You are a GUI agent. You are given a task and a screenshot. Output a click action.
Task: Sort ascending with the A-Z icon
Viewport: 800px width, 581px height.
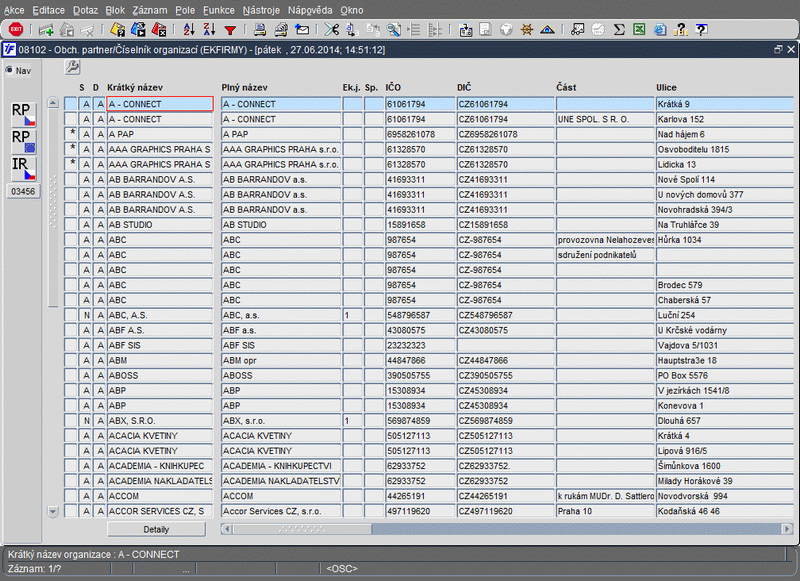[189, 30]
